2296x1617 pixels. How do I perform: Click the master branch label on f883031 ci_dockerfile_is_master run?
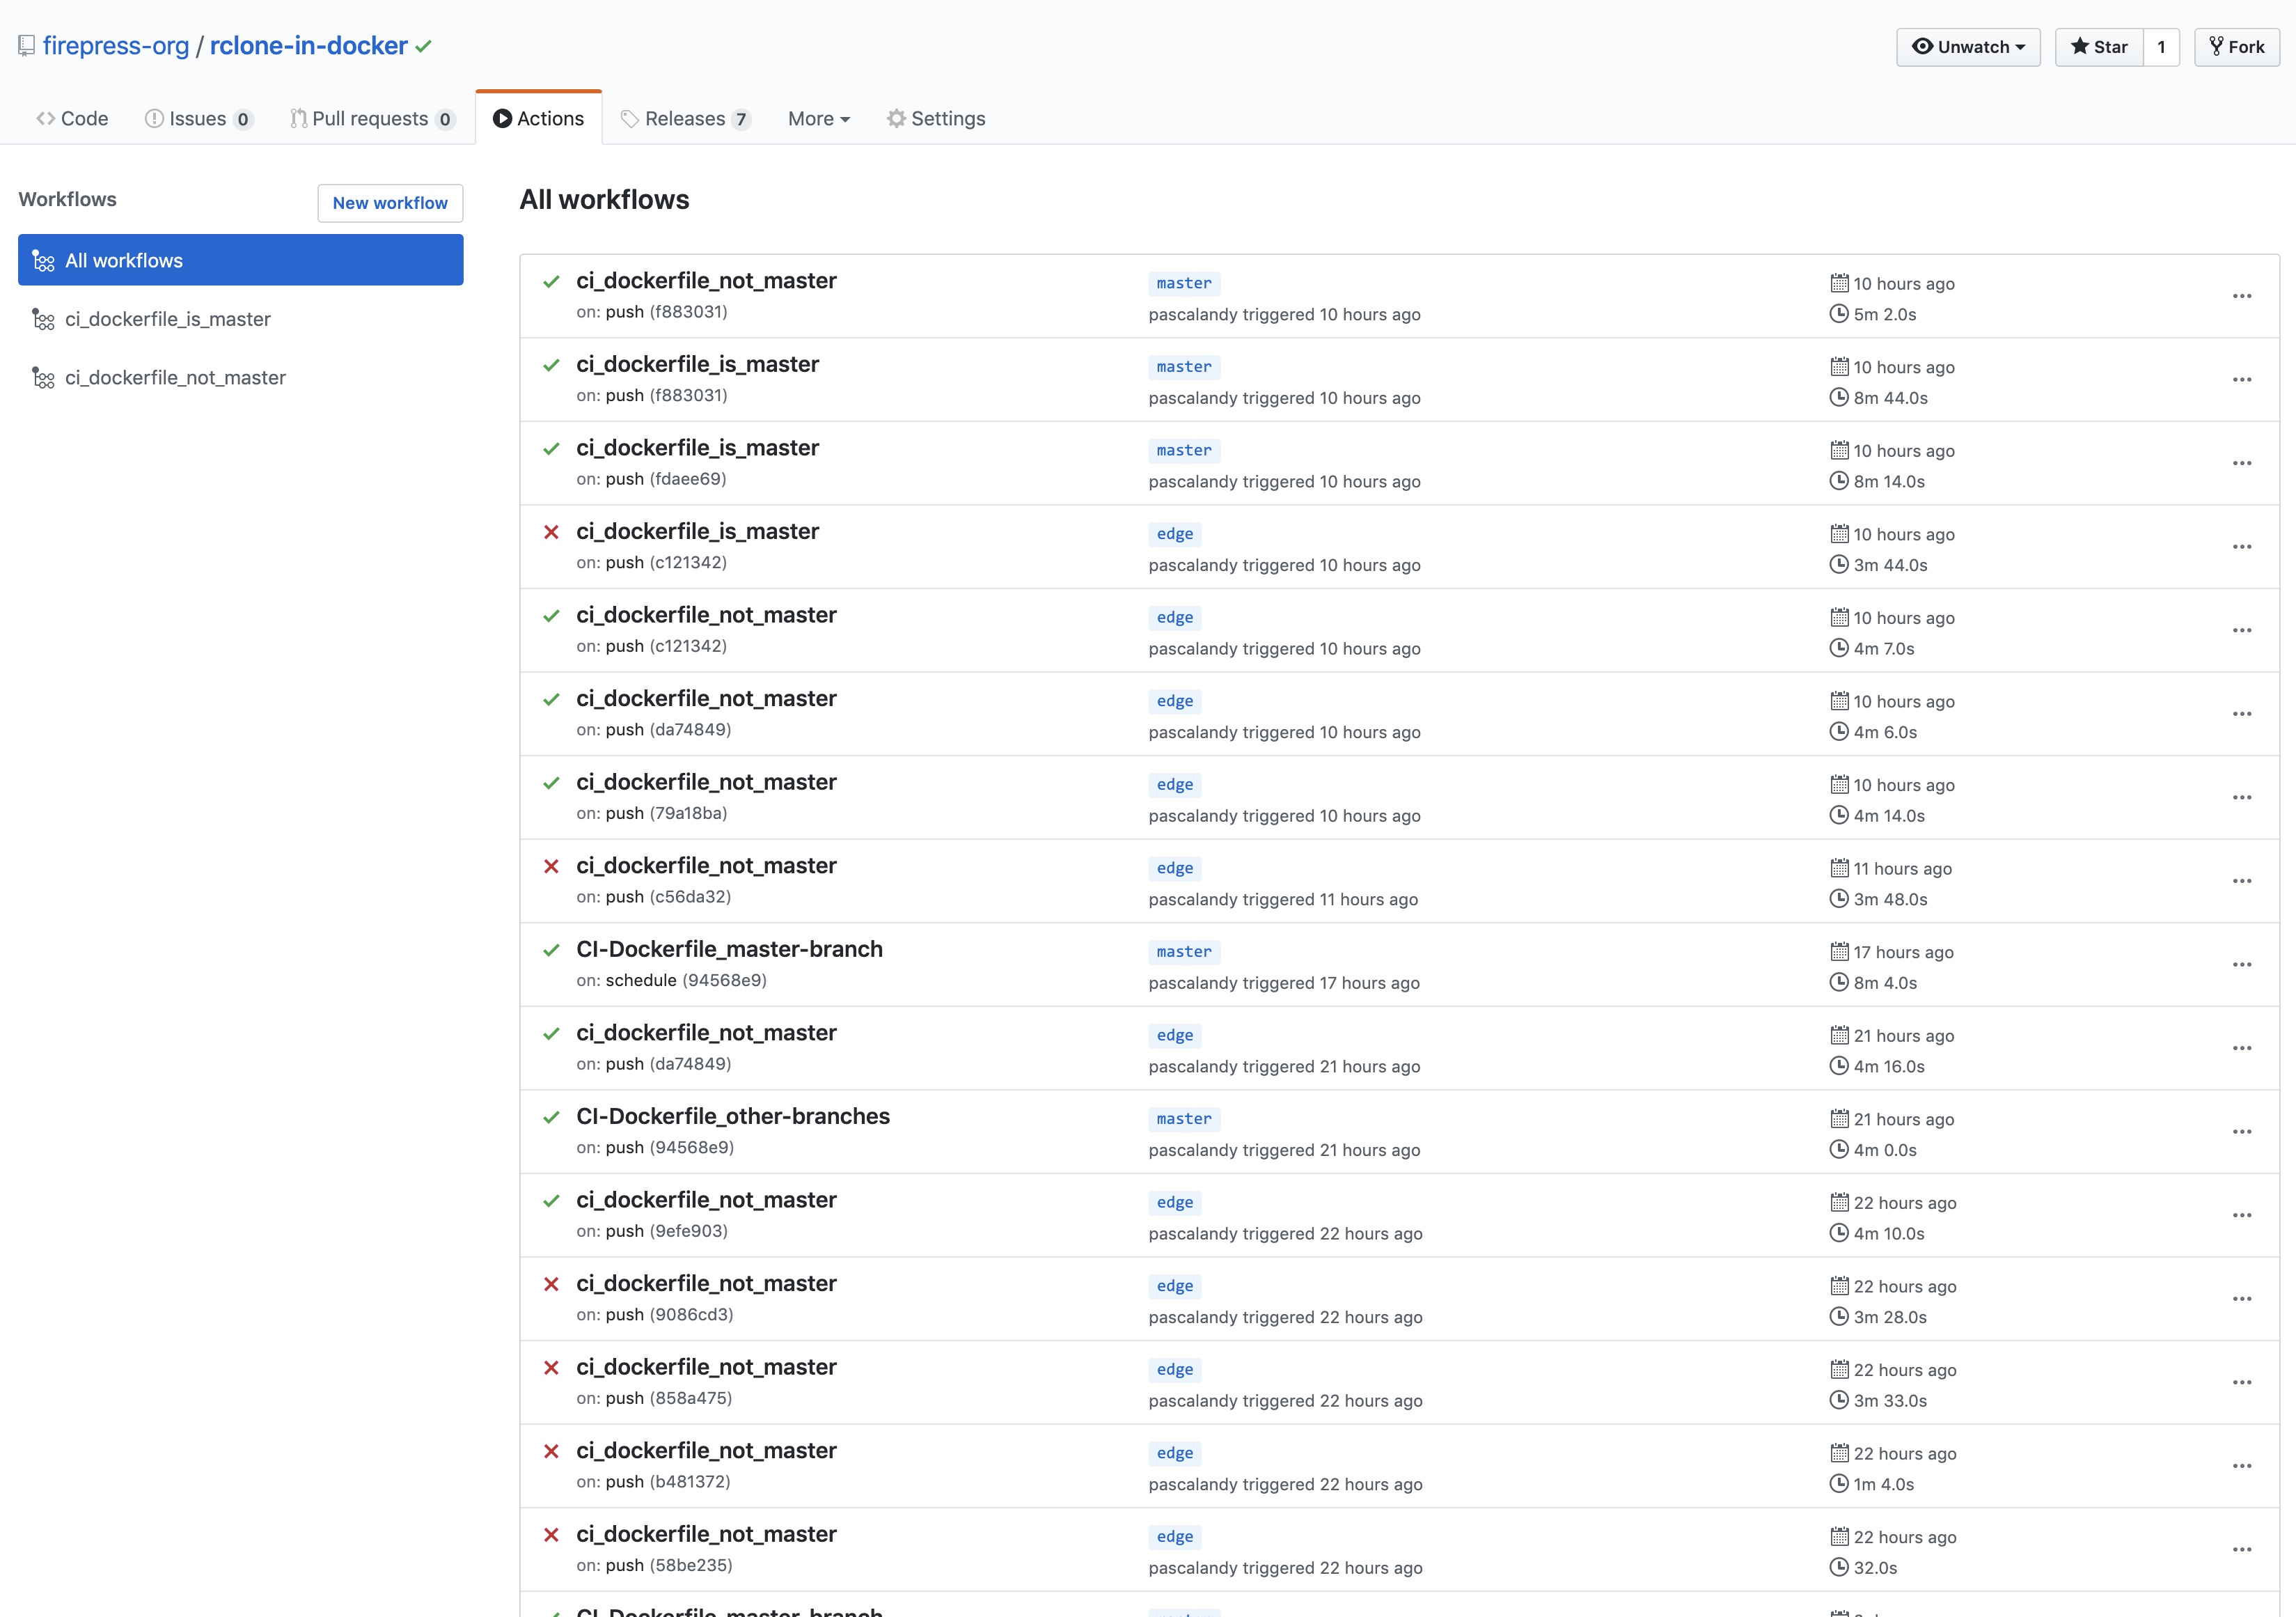(x=1184, y=367)
